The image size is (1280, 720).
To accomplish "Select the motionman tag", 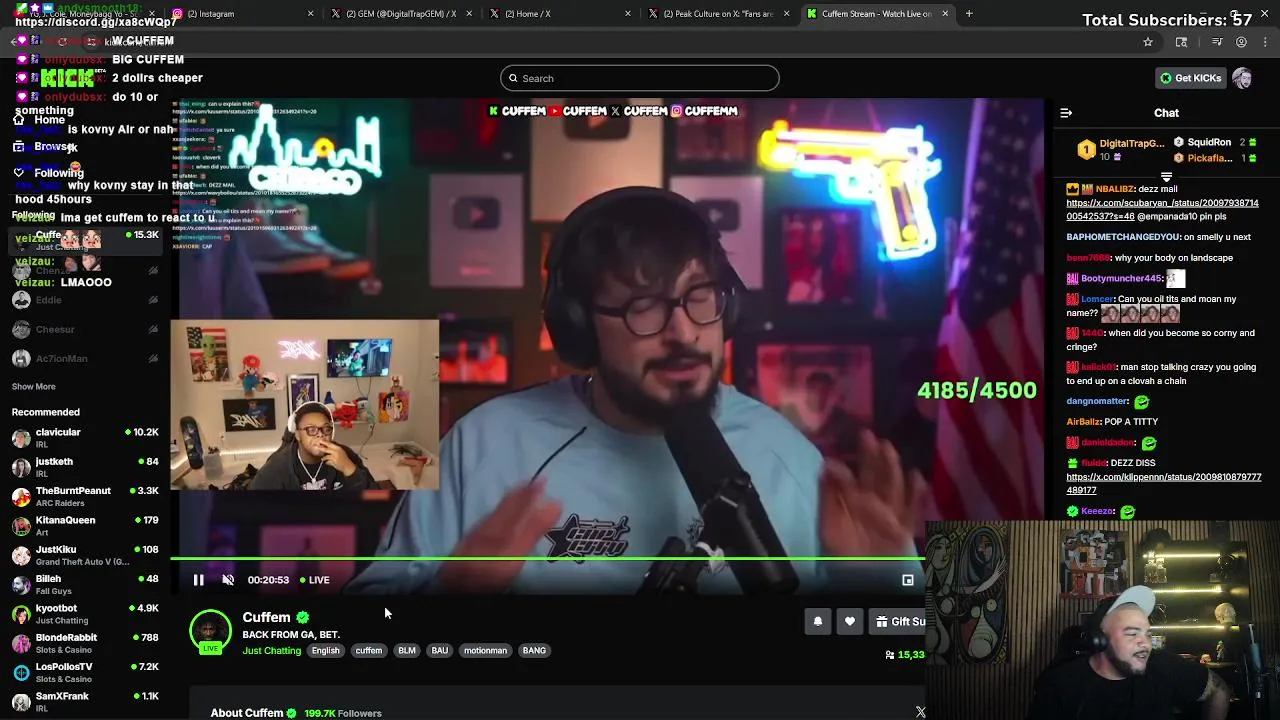I will (485, 651).
